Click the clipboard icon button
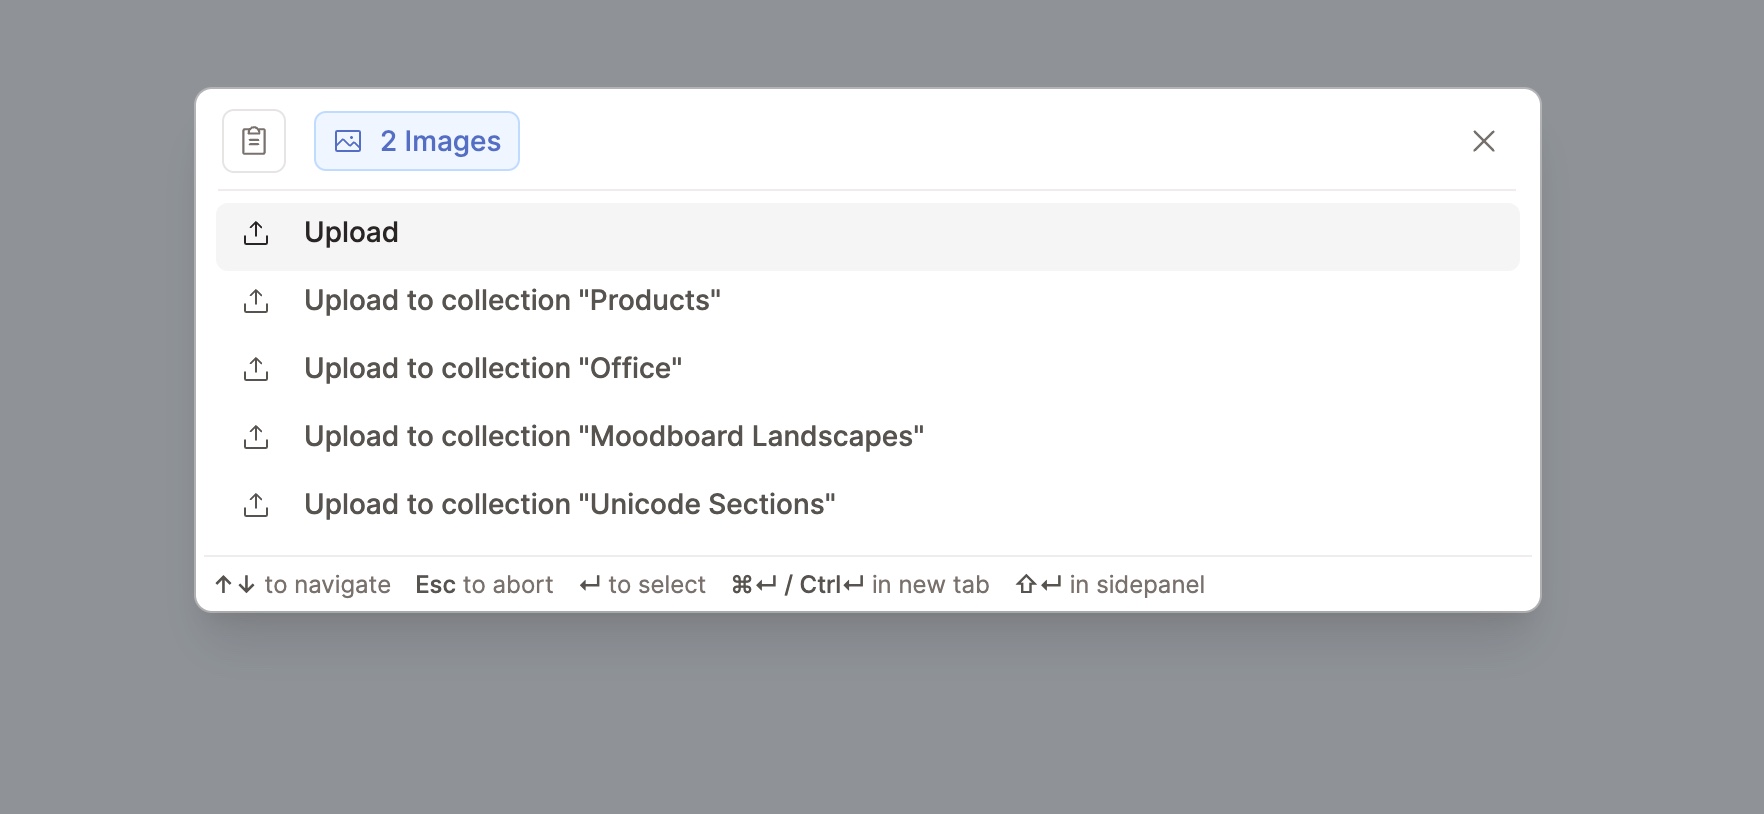The width and height of the screenshot is (1764, 814). click(x=254, y=141)
